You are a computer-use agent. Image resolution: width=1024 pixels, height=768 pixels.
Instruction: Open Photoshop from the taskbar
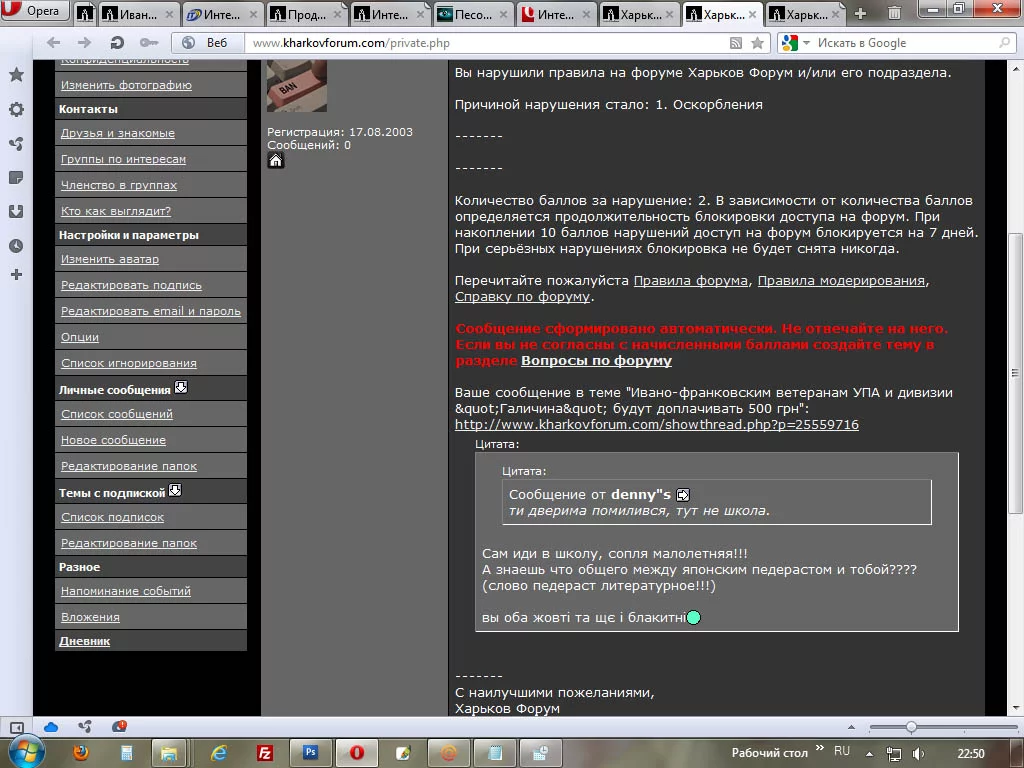pos(311,753)
